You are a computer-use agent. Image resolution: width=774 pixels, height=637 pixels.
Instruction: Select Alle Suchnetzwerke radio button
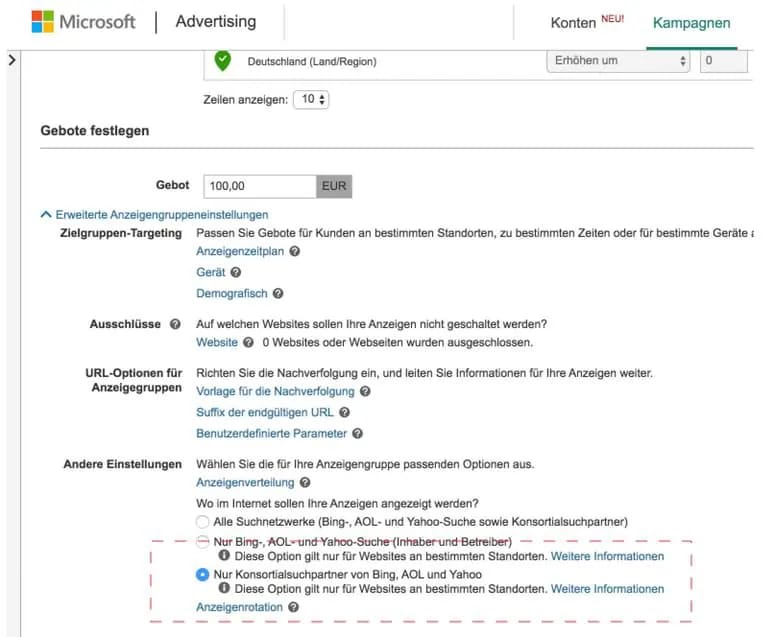[202, 521]
